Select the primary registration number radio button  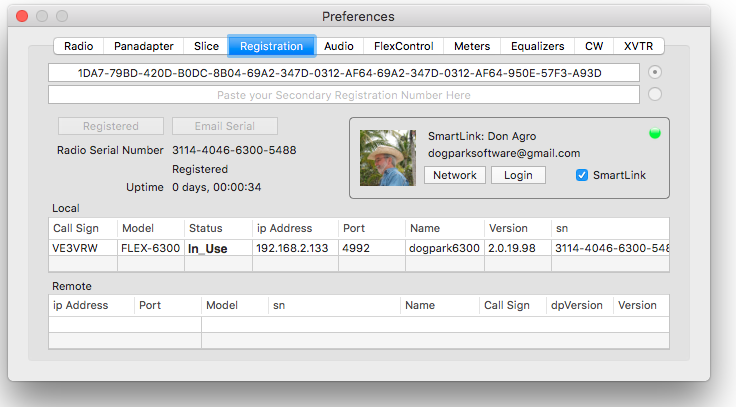[655, 73]
